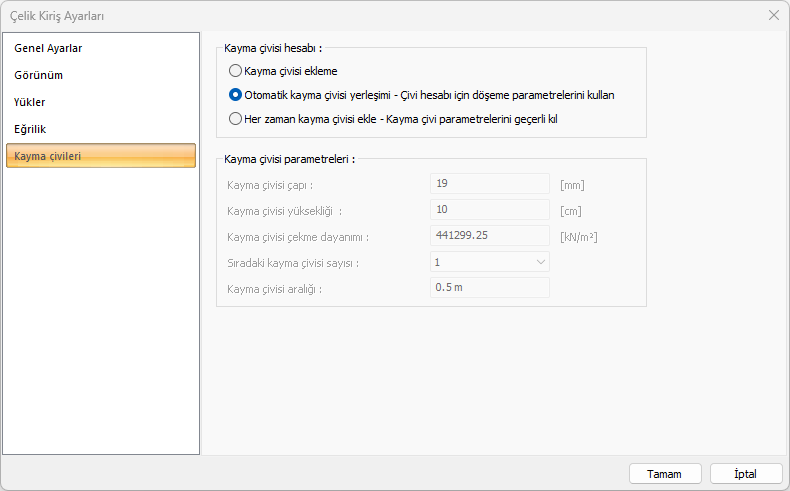Image resolution: width=790 pixels, height=491 pixels.
Task: Choose 'Otomatik kayma çivisi yerleşimi' radio option
Action: click(236, 95)
